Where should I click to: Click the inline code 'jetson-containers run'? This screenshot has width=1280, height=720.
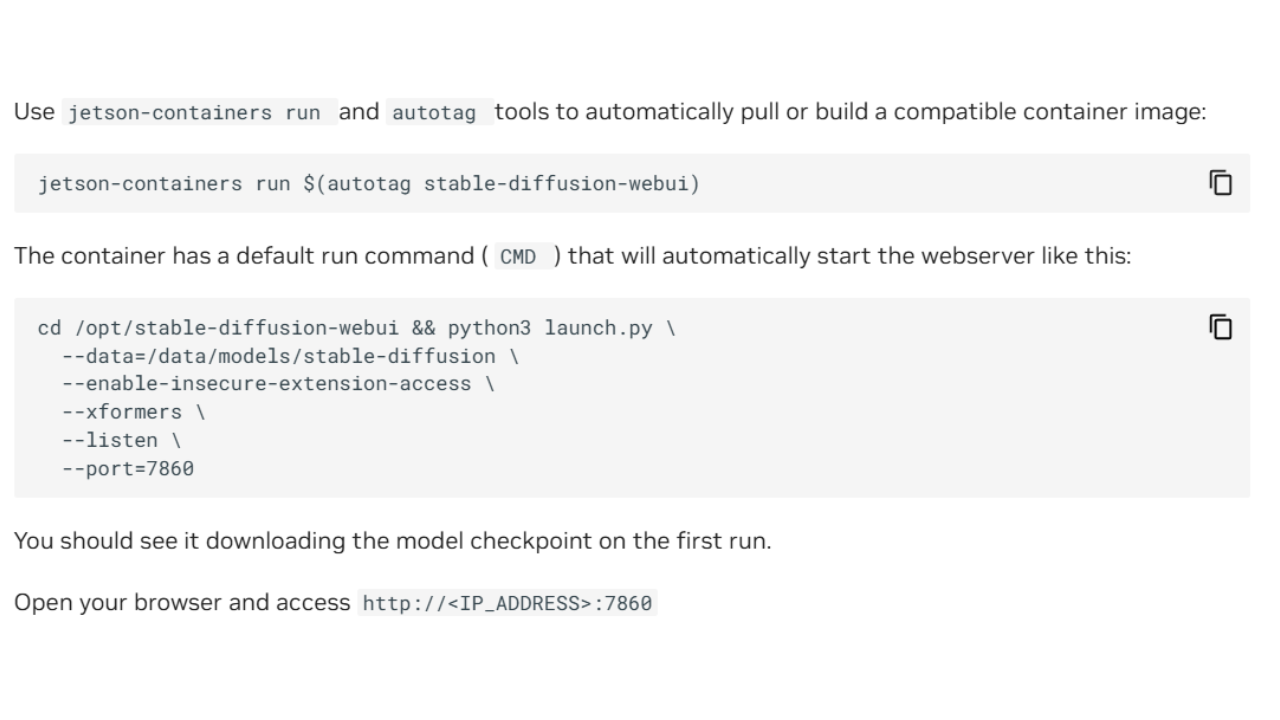click(x=194, y=112)
